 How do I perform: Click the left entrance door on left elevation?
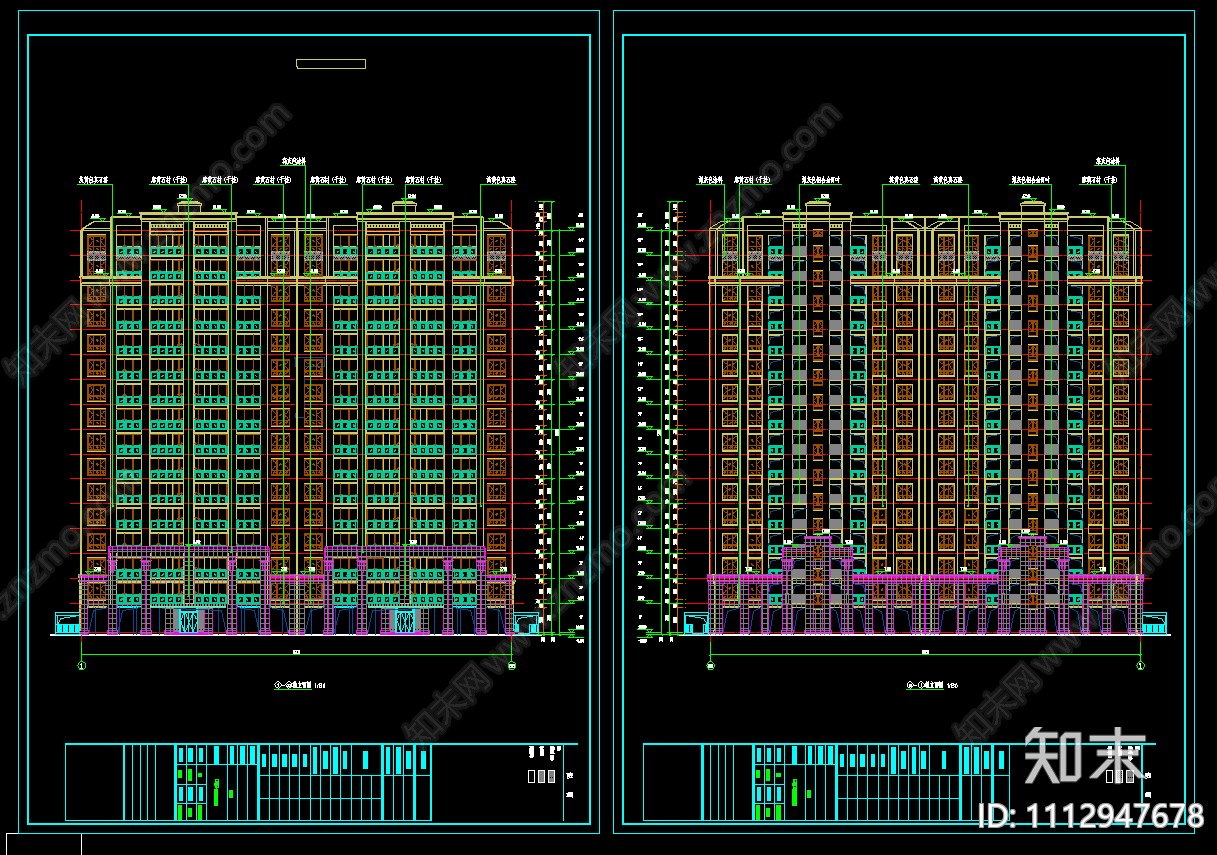tap(188, 622)
